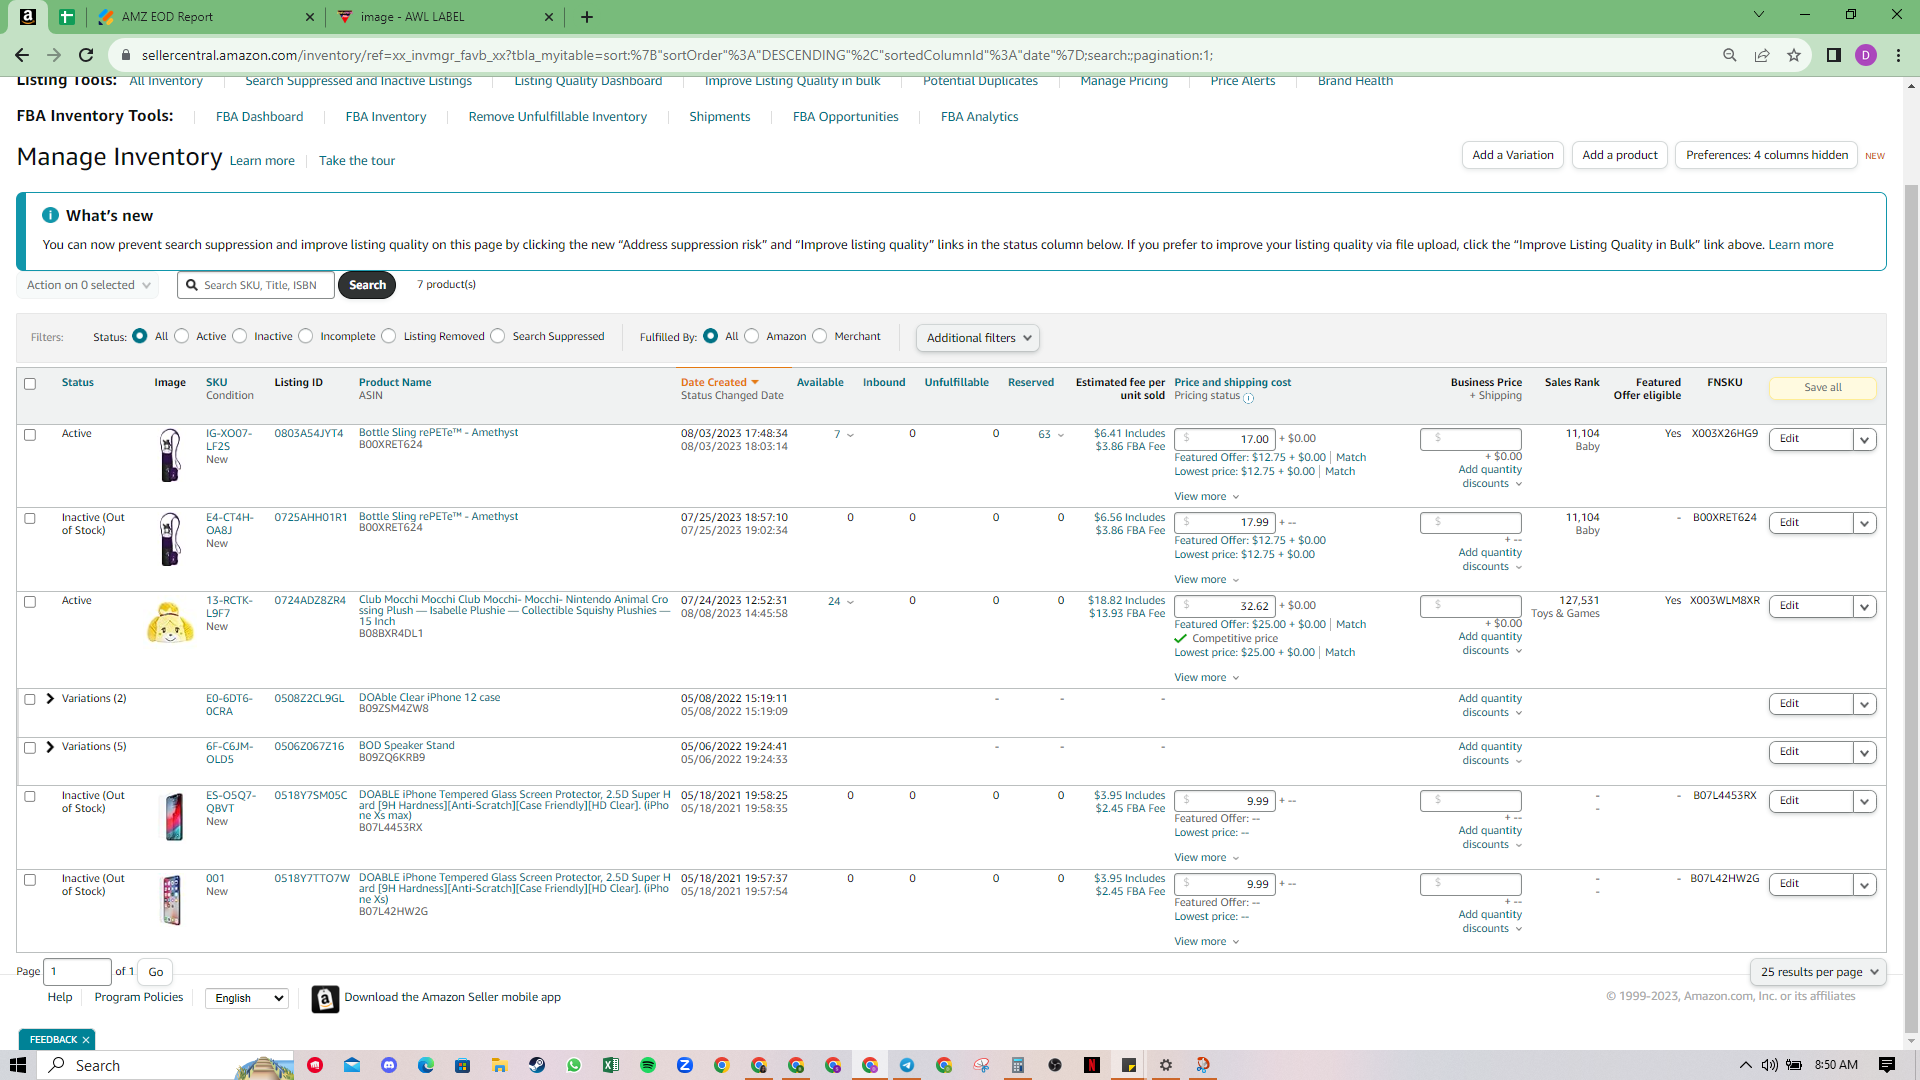
Task: Check the box for Club Mocchi row
Action: coord(30,602)
